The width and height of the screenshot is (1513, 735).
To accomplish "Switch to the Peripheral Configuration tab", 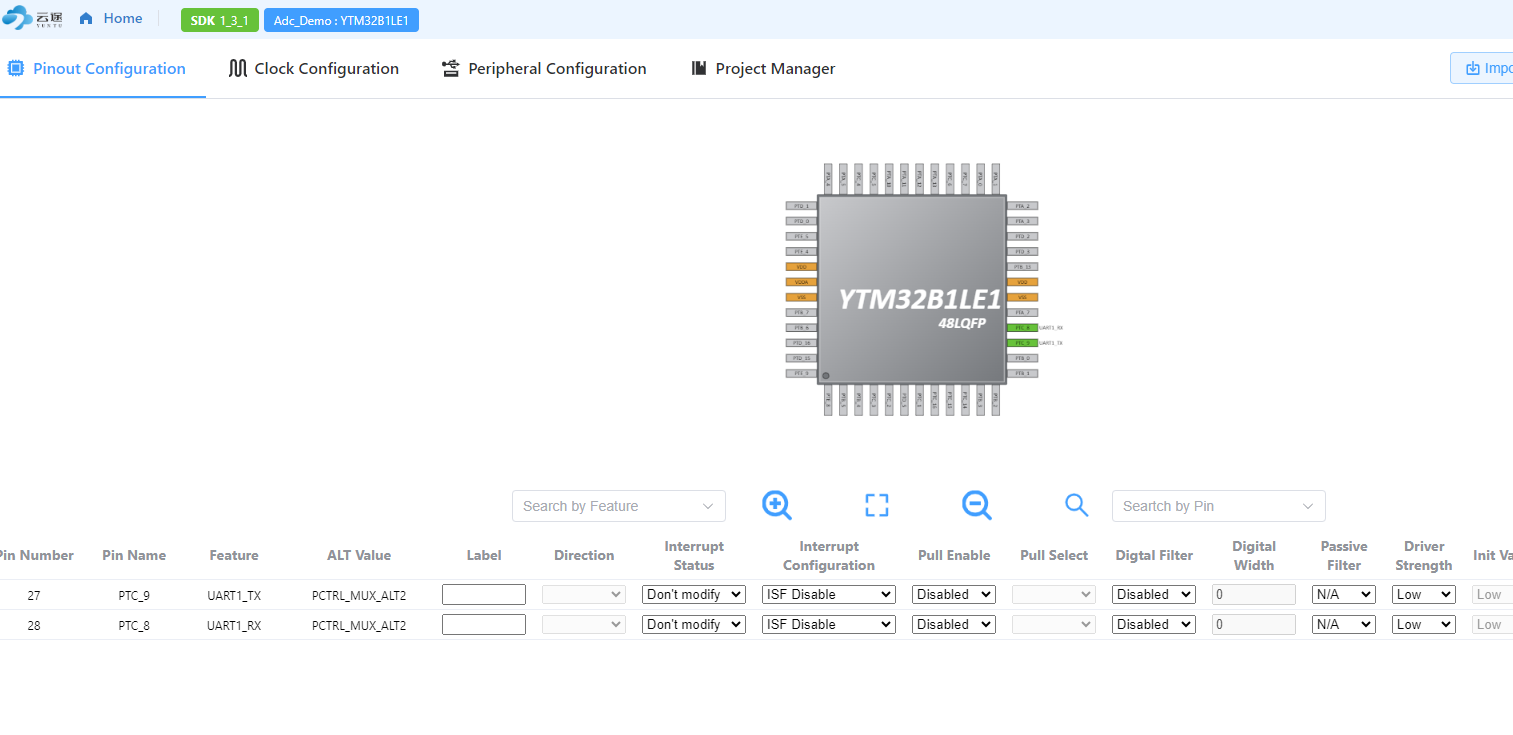I will (x=544, y=69).
